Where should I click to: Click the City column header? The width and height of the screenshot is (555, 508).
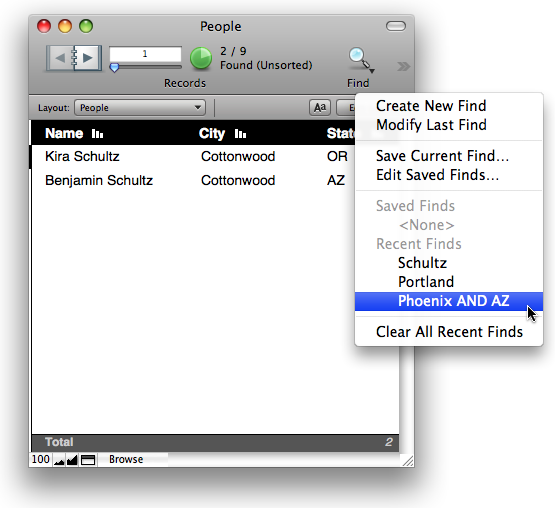click(212, 133)
